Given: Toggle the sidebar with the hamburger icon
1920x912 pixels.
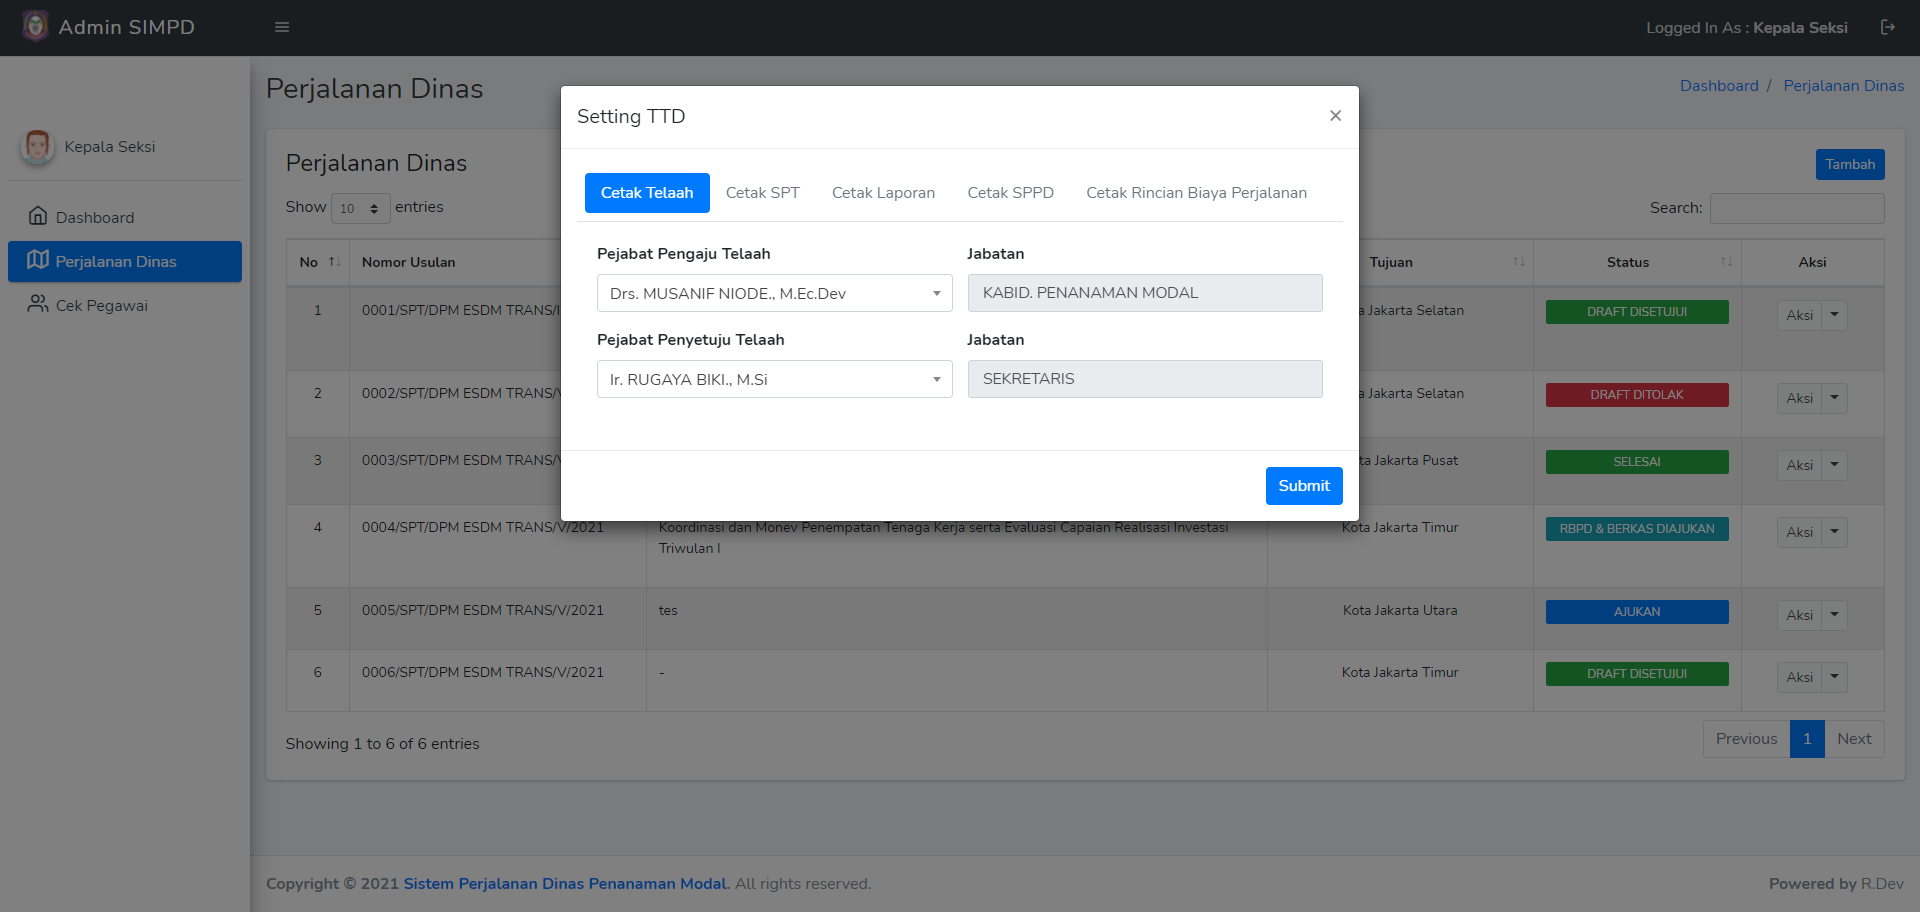Looking at the screenshot, I should point(281,27).
